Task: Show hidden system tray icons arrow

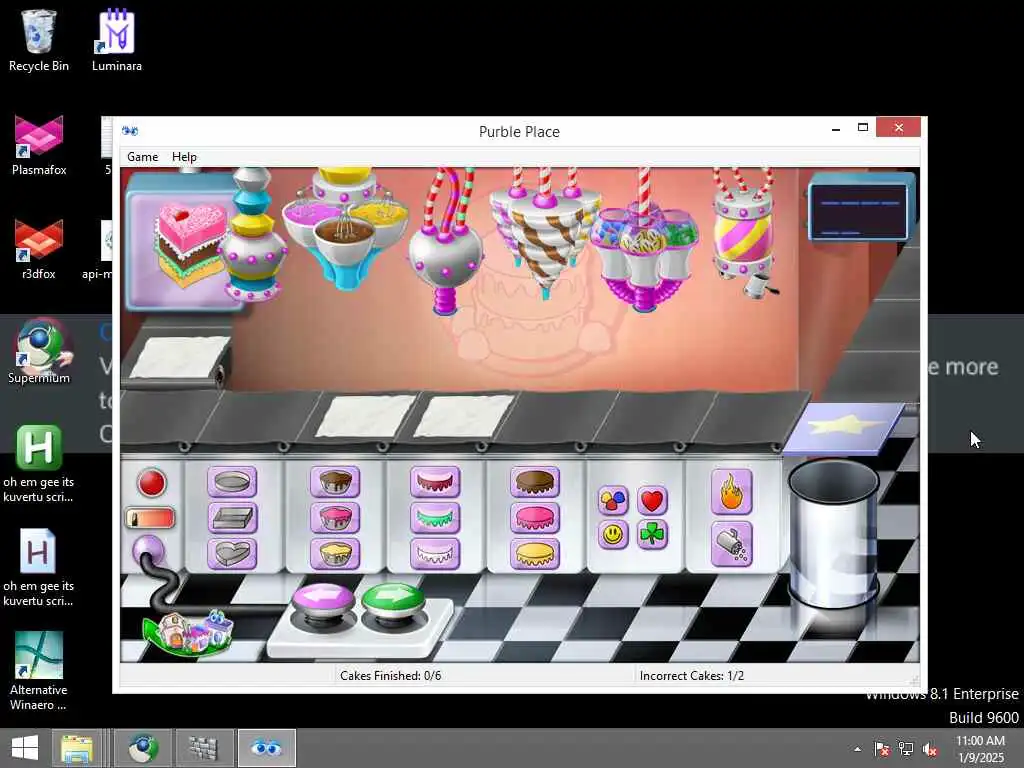Action: coord(857,749)
